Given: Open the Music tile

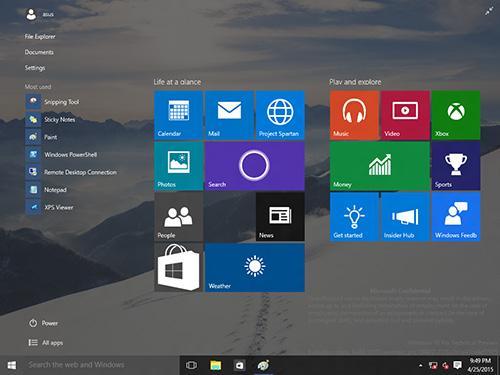Looking at the screenshot, I should pyautogui.click(x=354, y=115).
